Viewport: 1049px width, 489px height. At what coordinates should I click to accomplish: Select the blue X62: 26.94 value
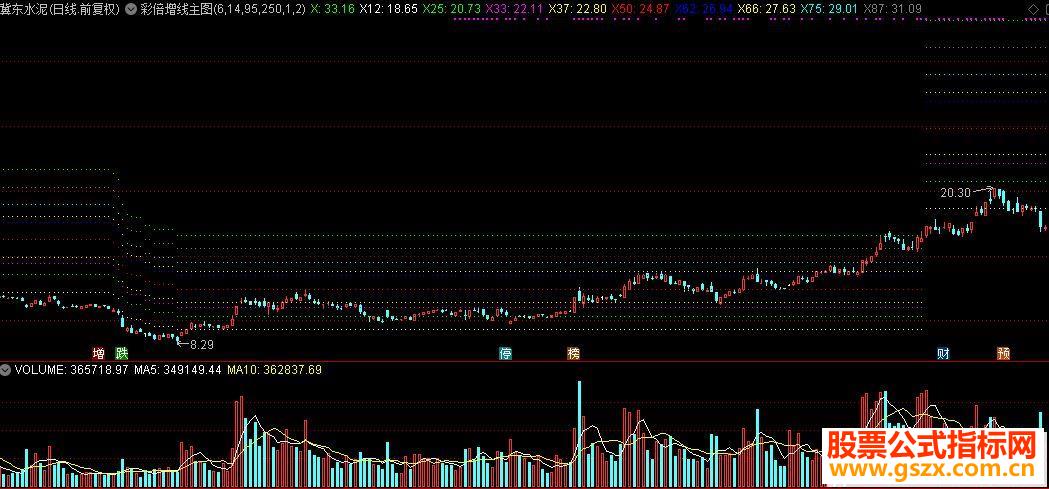point(702,9)
